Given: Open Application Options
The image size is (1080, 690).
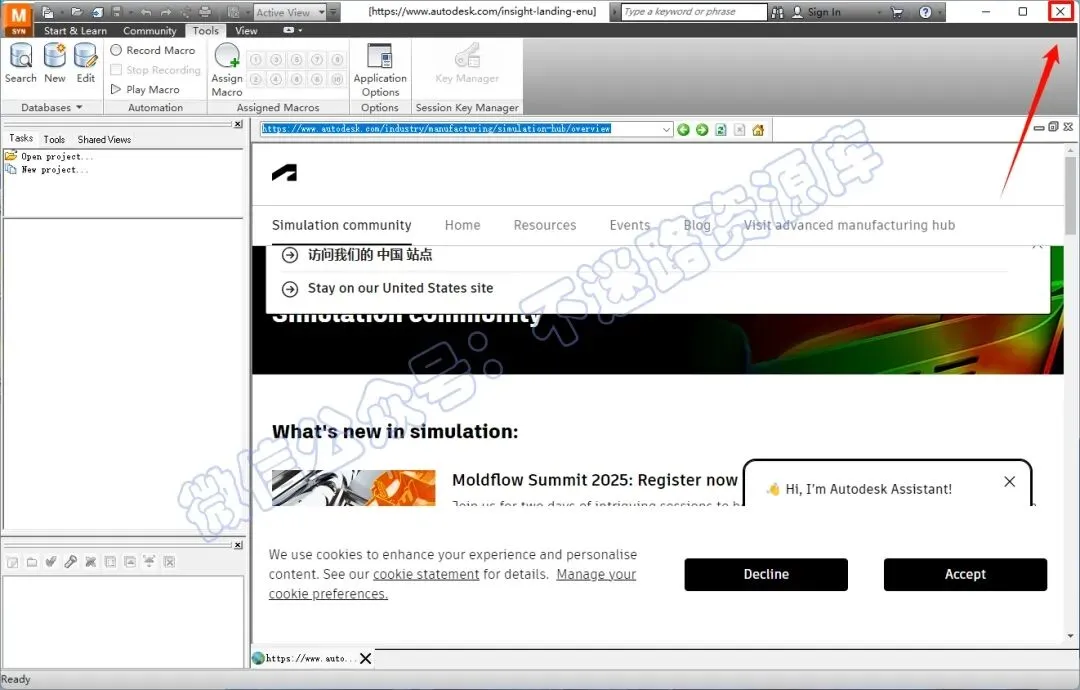Looking at the screenshot, I should (380, 70).
